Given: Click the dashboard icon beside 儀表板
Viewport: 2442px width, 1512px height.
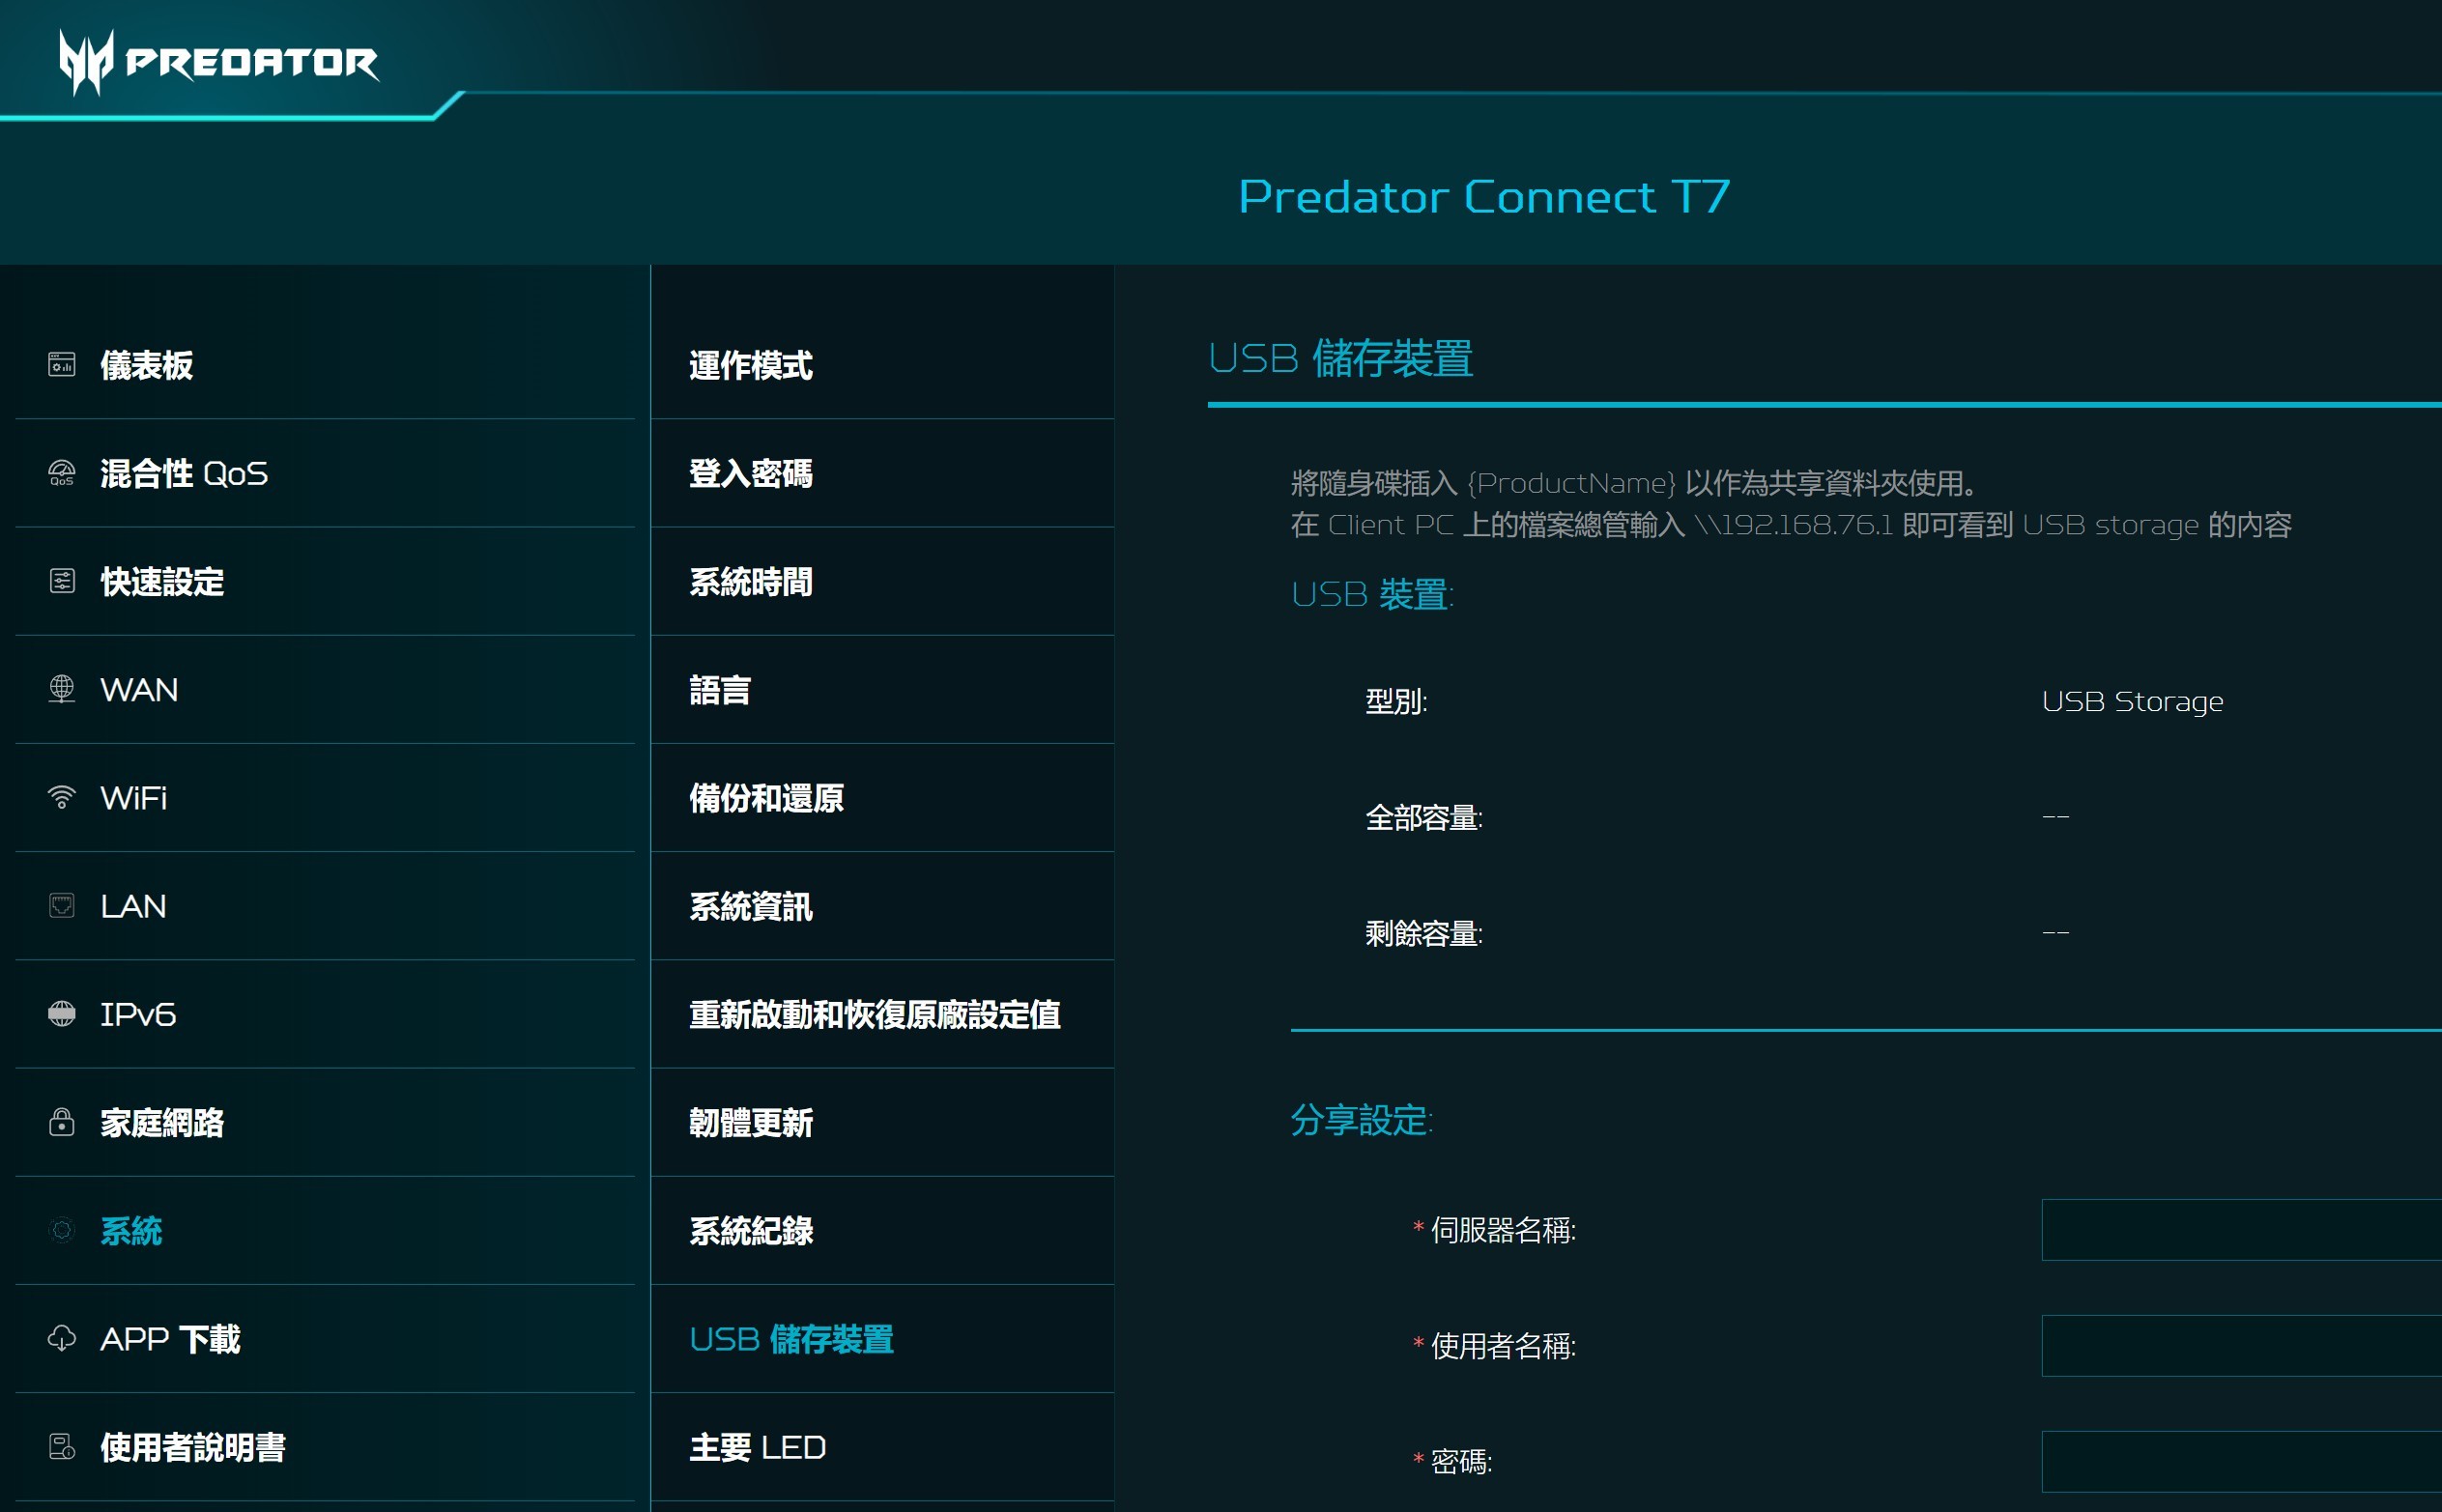Looking at the screenshot, I should (x=62, y=365).
